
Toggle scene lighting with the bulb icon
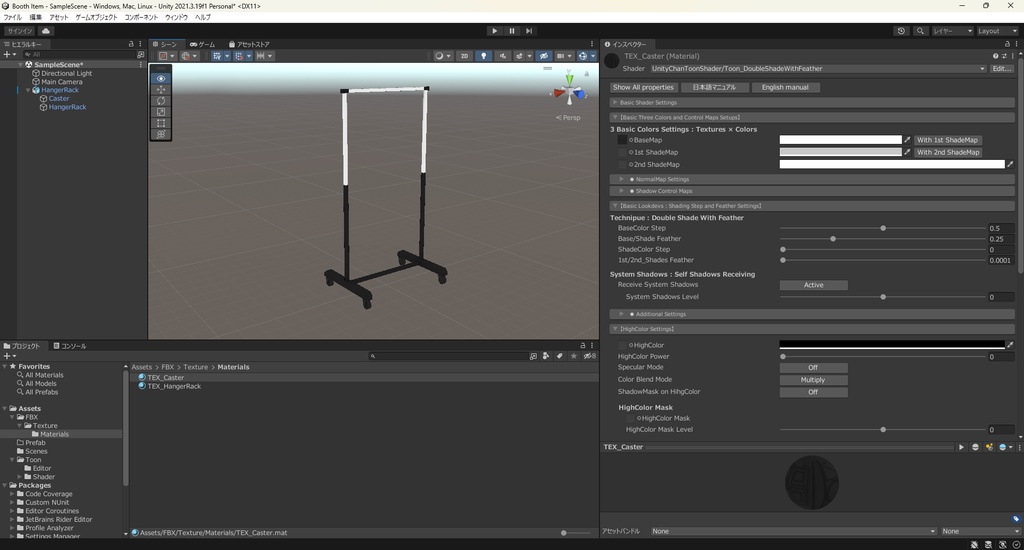(x=484, y=56)
